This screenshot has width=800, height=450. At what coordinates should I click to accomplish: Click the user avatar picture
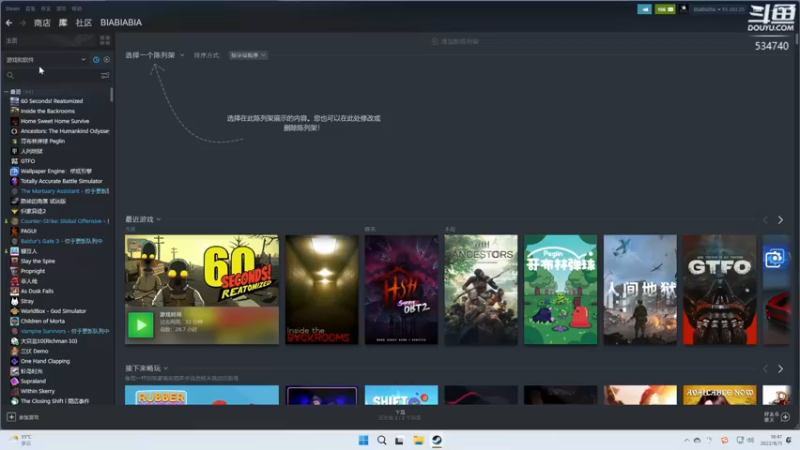point(684,9)
